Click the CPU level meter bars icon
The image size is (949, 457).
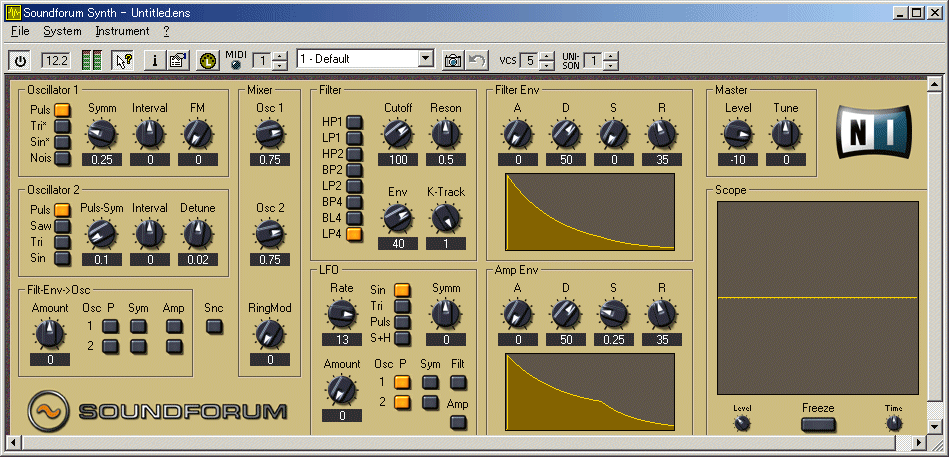pyautogui.click(x=91, y=60)
